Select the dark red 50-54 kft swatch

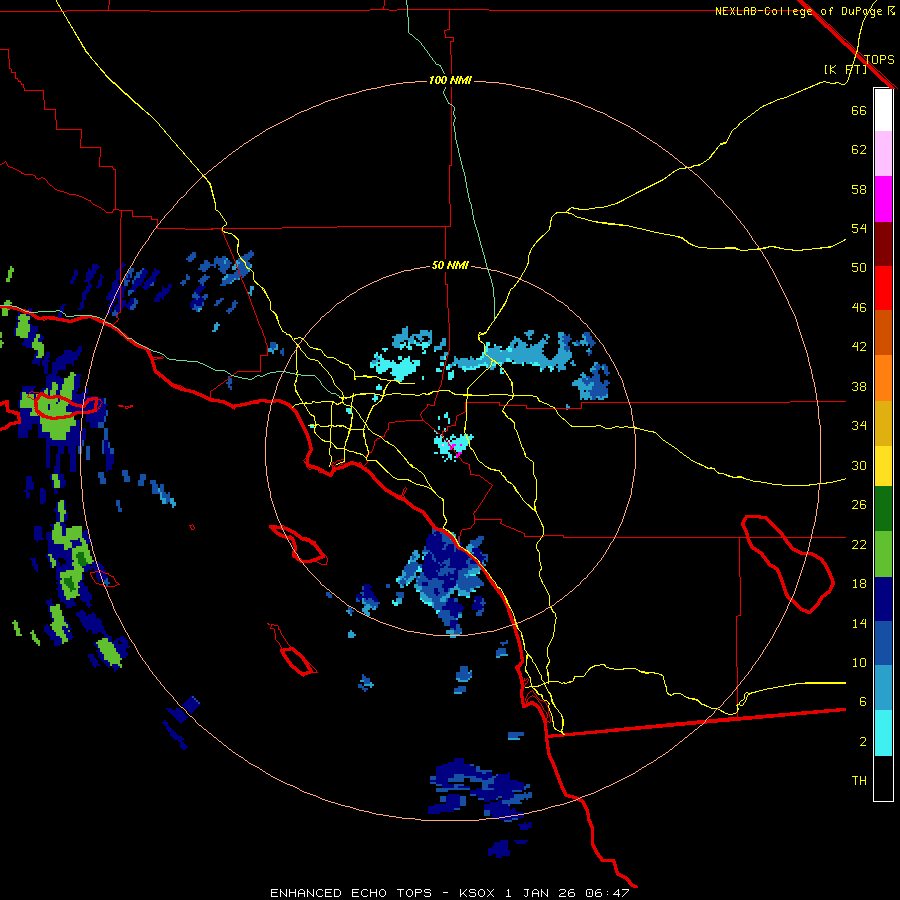pyautogui.click(x=883, y=244)
